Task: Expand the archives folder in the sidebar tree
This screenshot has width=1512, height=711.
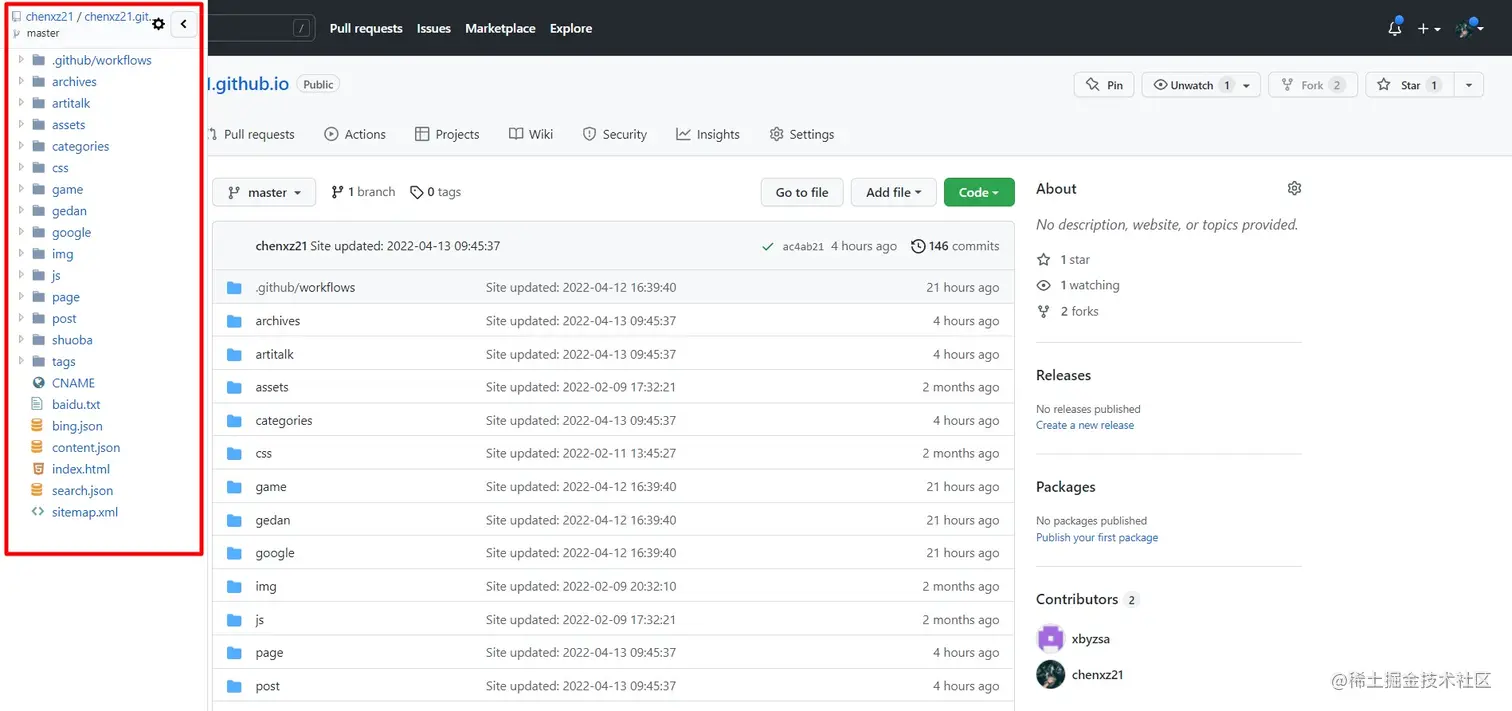Action: (21, 81)
